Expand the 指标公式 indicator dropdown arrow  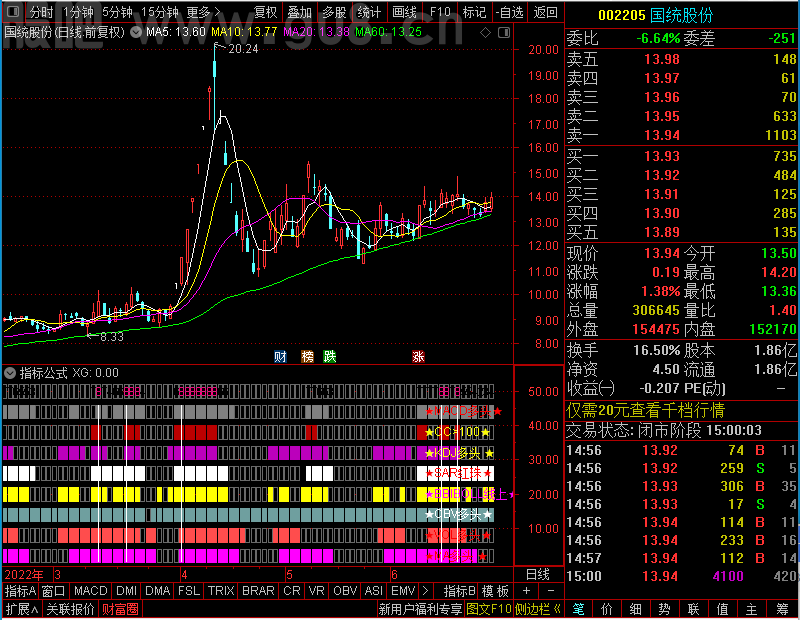tap(10, 373)
